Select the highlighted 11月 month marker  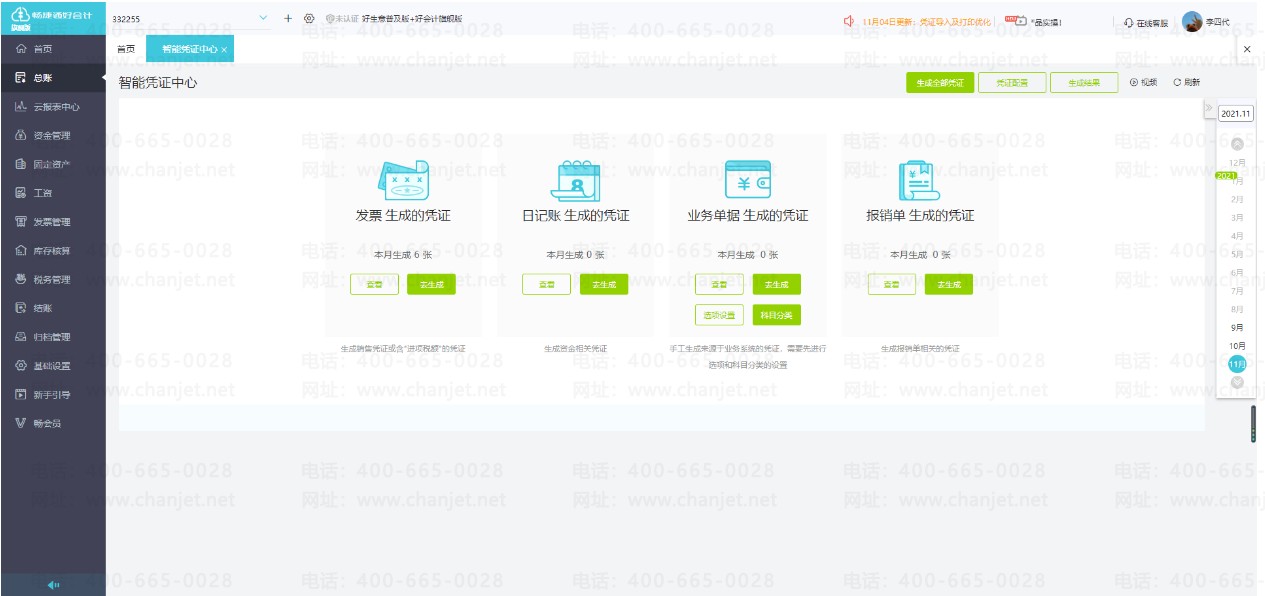[x=1237, y=364]
